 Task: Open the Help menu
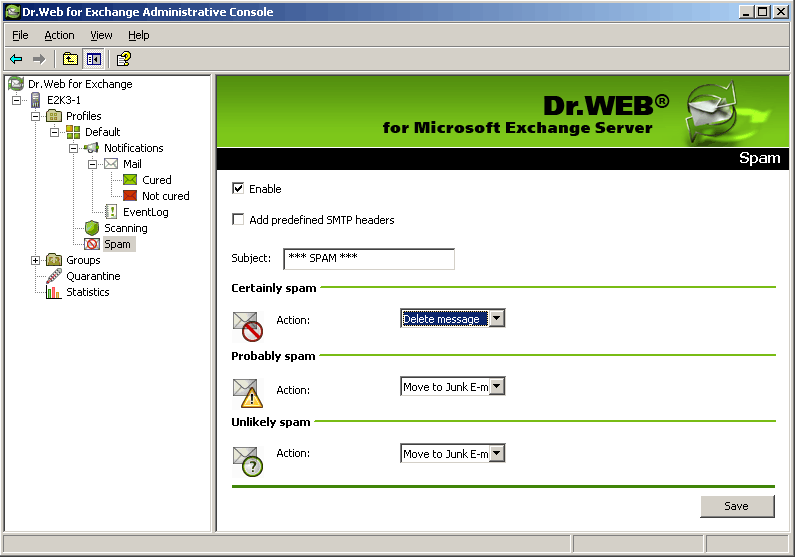[138, 35]
